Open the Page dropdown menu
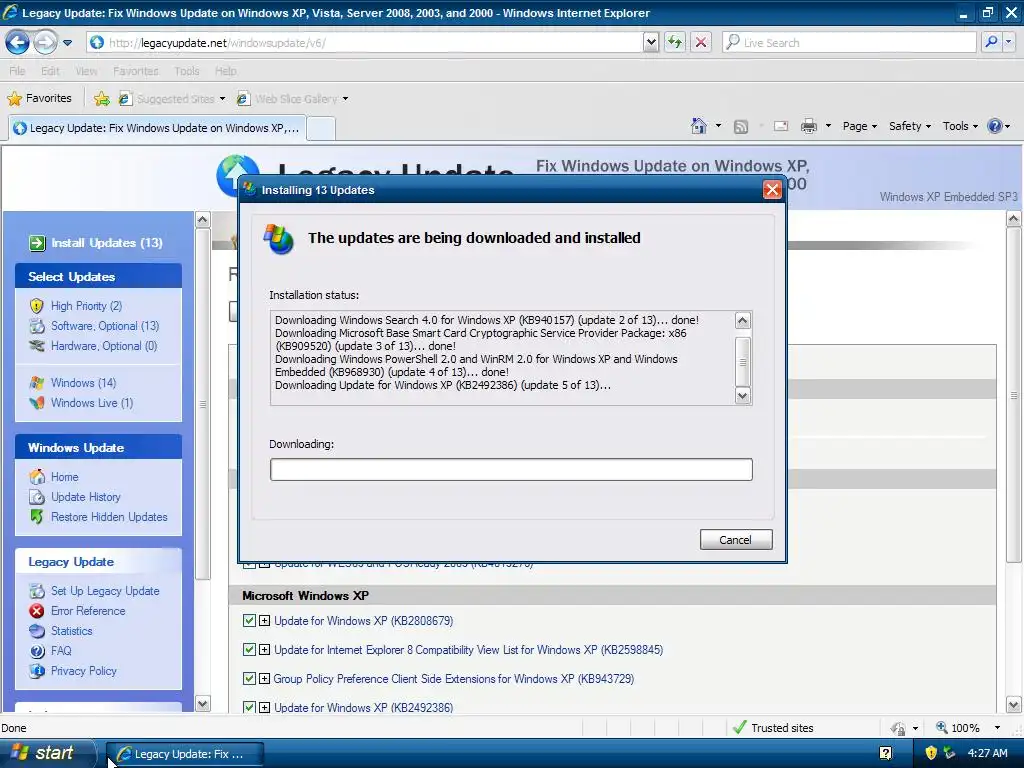This screenshot has height=768, width=1024. [x=859, y=126]
